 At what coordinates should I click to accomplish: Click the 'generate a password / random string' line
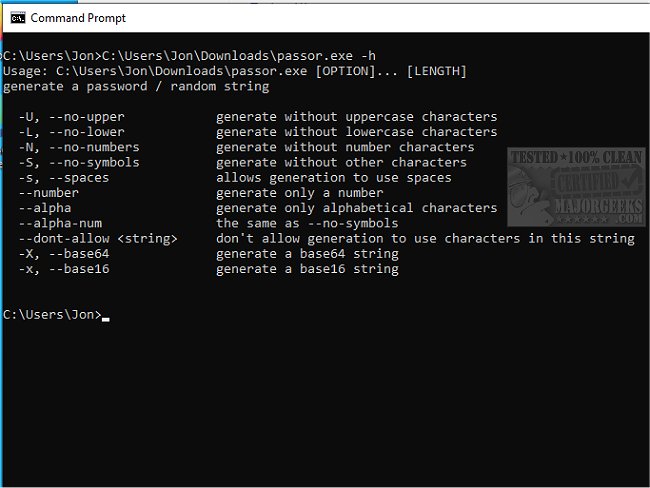pyautogui.click(x=136, y=86)
